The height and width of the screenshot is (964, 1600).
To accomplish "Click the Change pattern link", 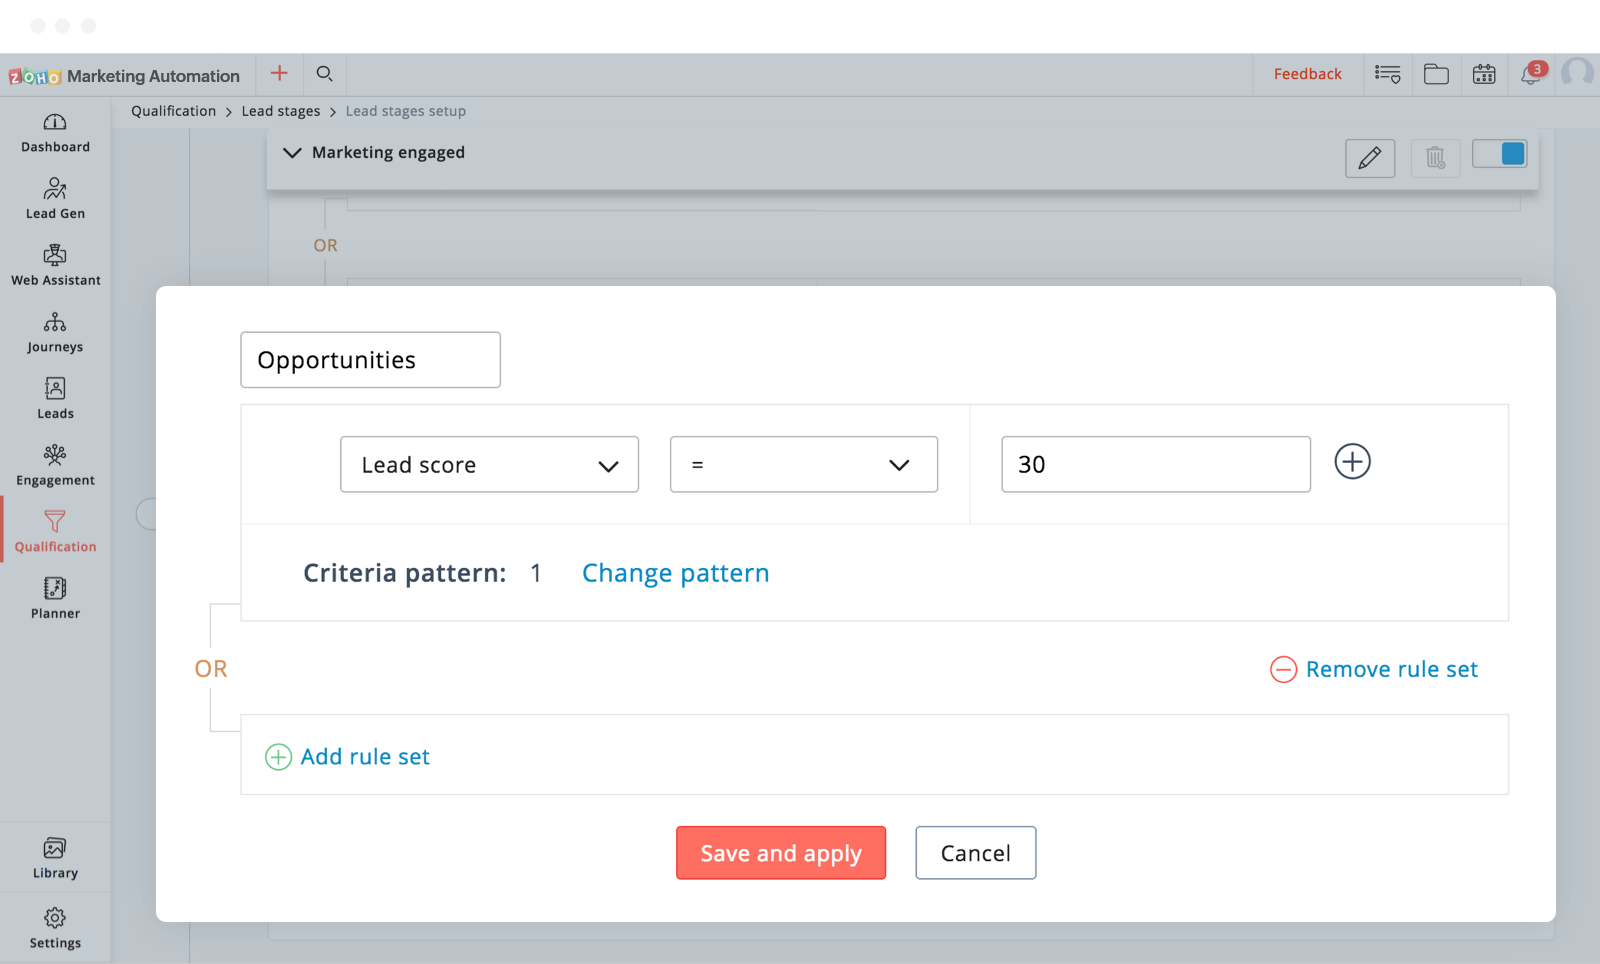I will pos(675,573).
